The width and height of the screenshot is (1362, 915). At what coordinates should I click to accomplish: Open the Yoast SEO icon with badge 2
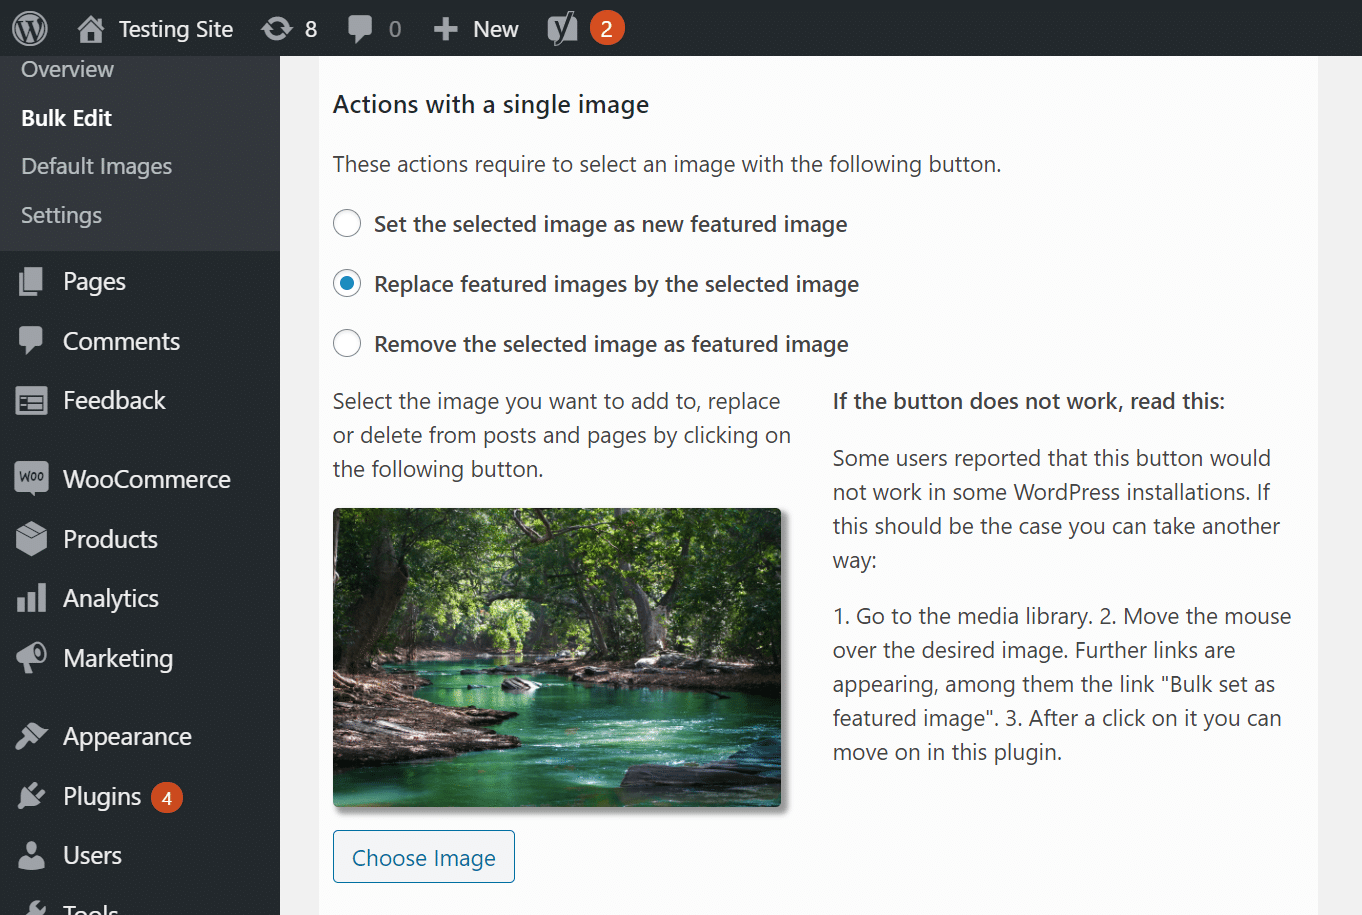pos(563,27)
